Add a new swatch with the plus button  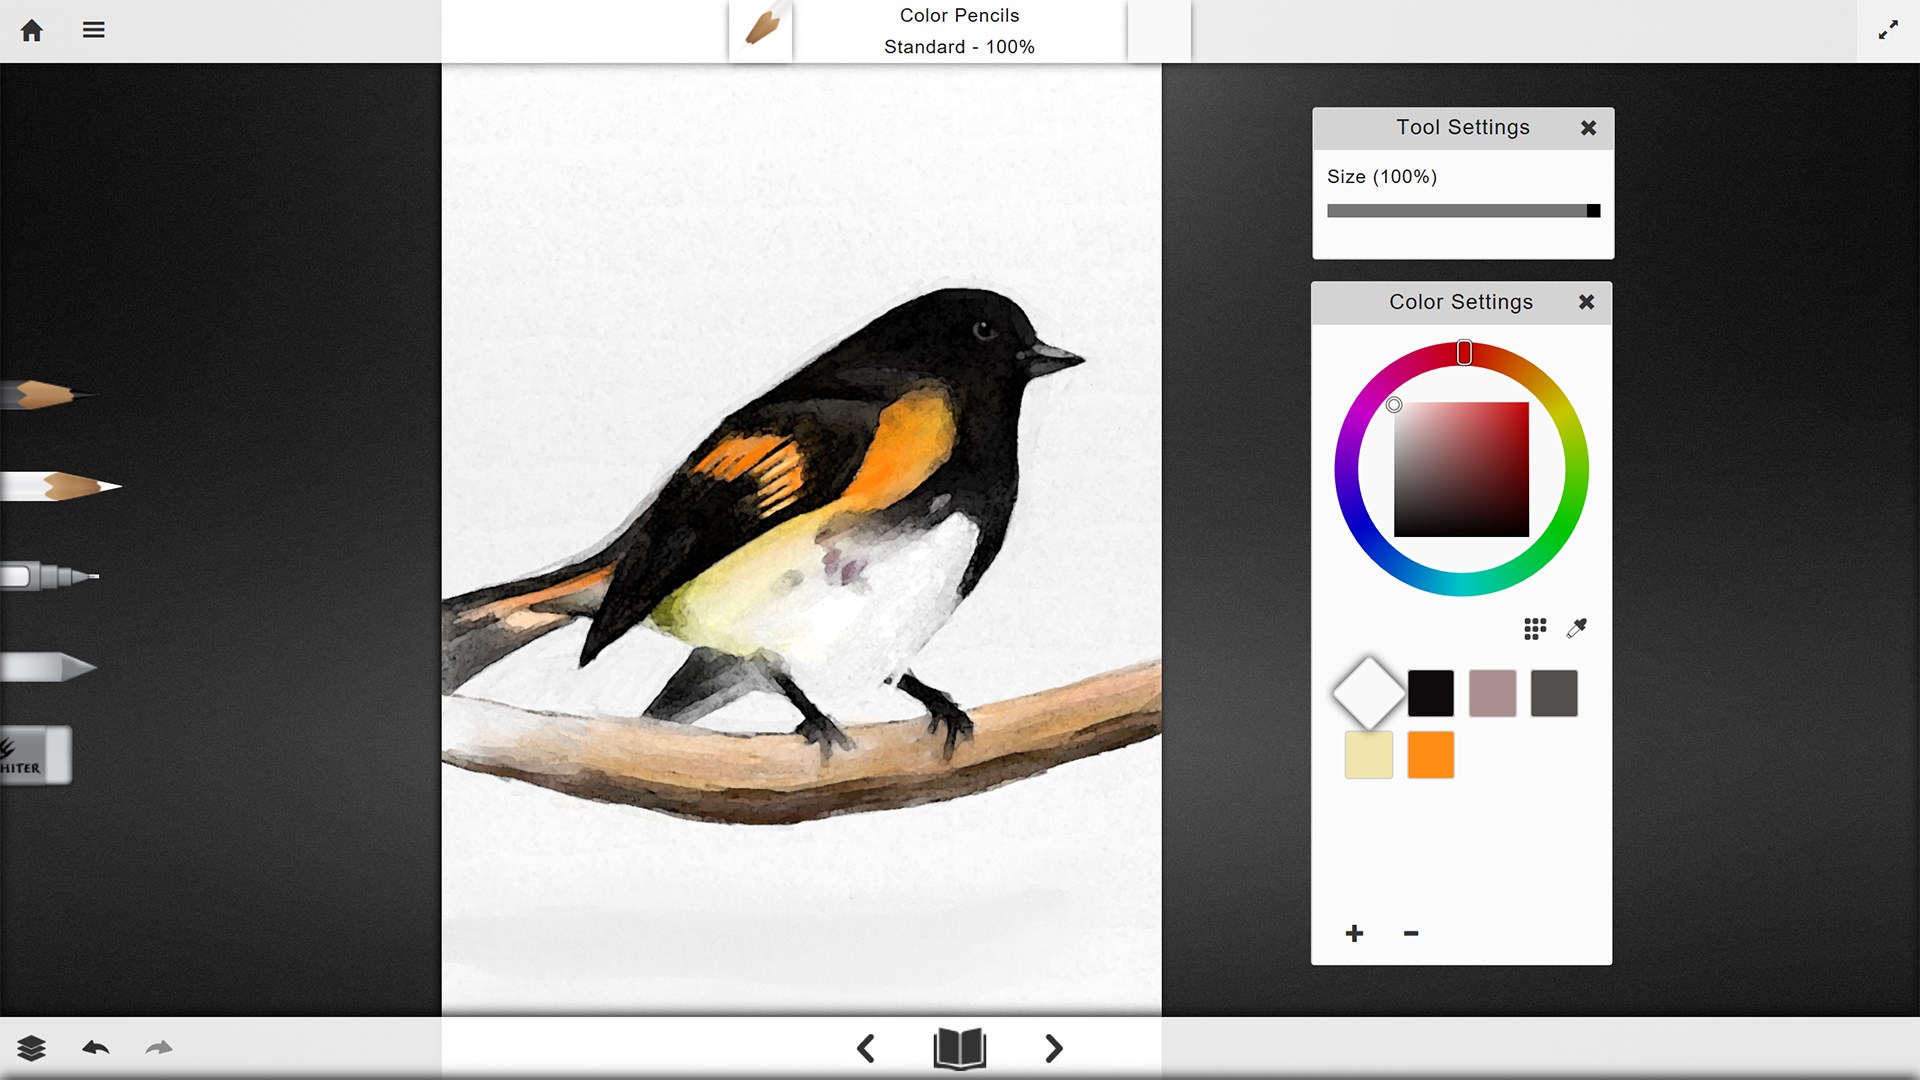tap(1354, 932)
